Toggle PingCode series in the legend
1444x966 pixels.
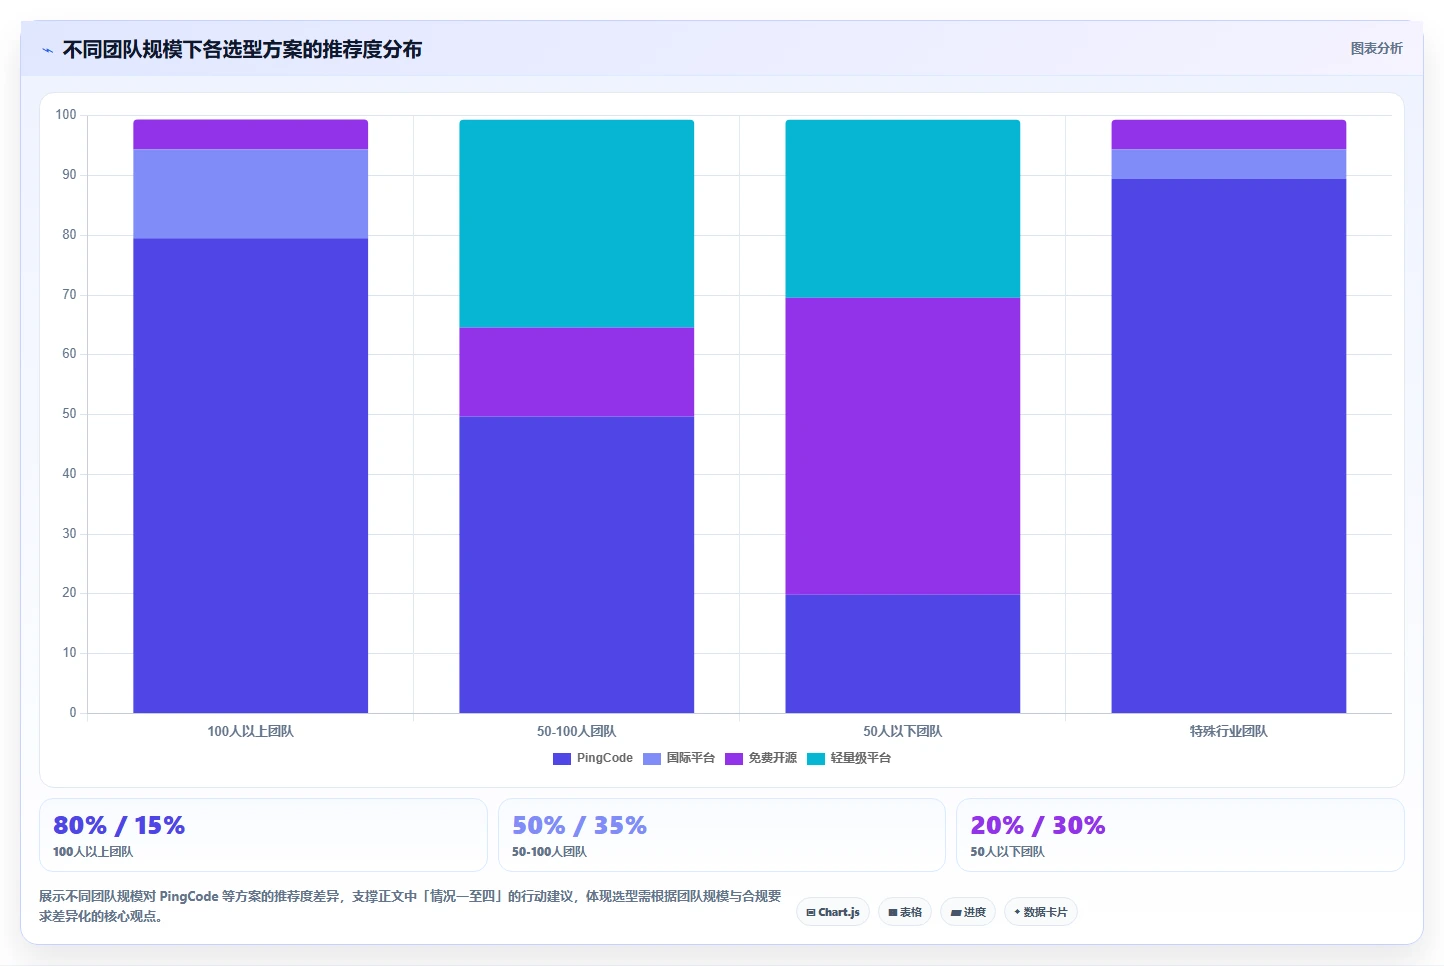(593, 758)
